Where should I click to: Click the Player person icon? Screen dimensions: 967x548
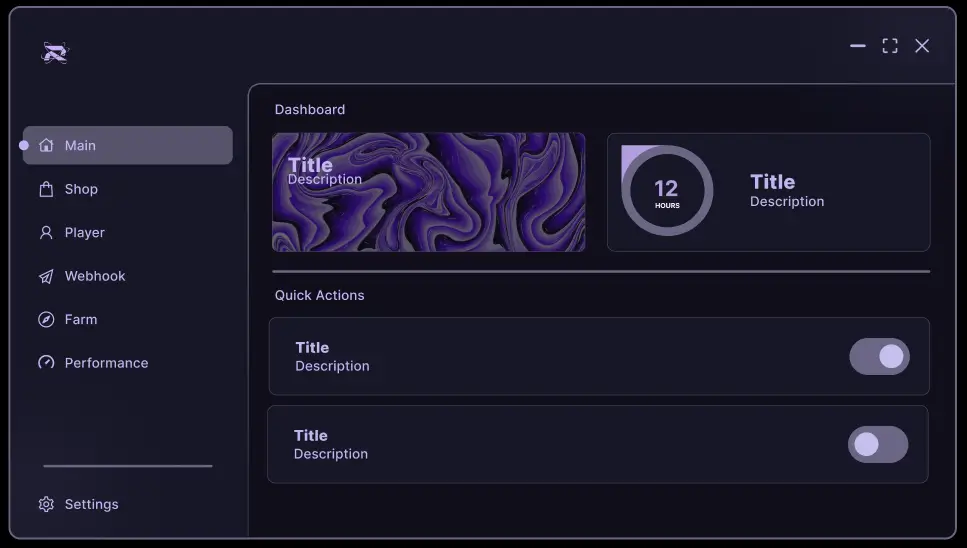coord(46,232)
